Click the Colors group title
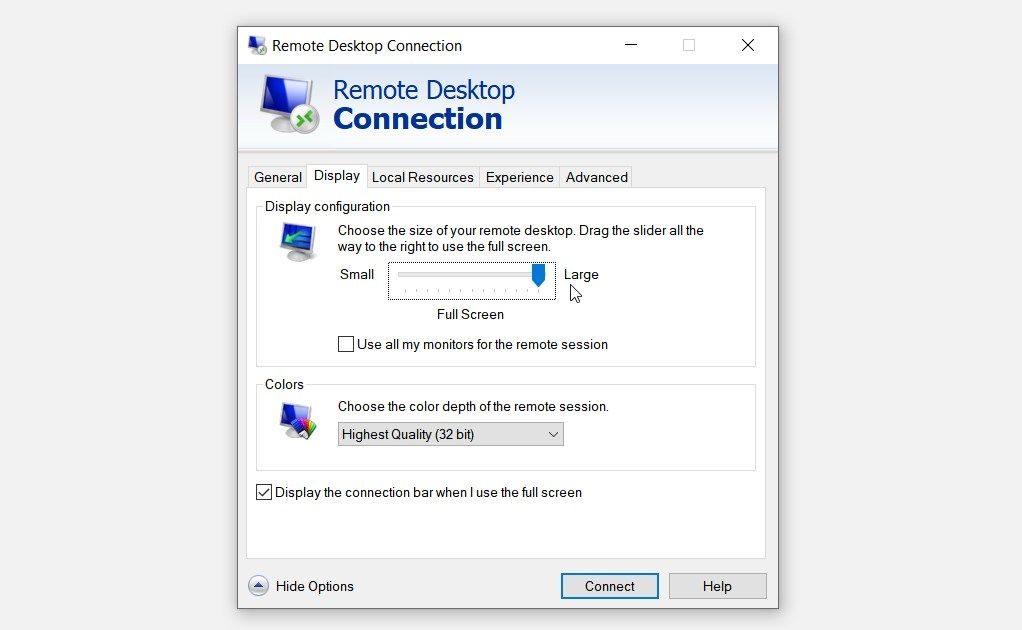The width and height of the screenshot is (1022, 630). click(284, 384)
